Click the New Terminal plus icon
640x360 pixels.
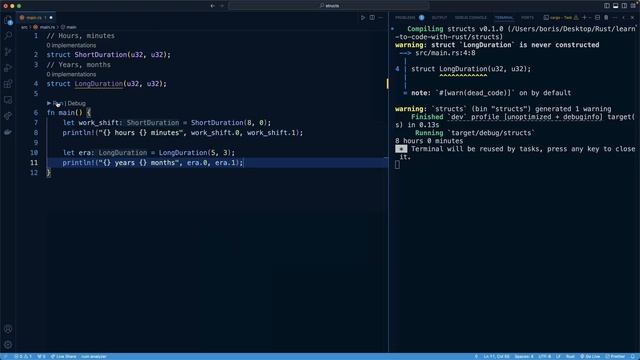click(x=584, y=18)
